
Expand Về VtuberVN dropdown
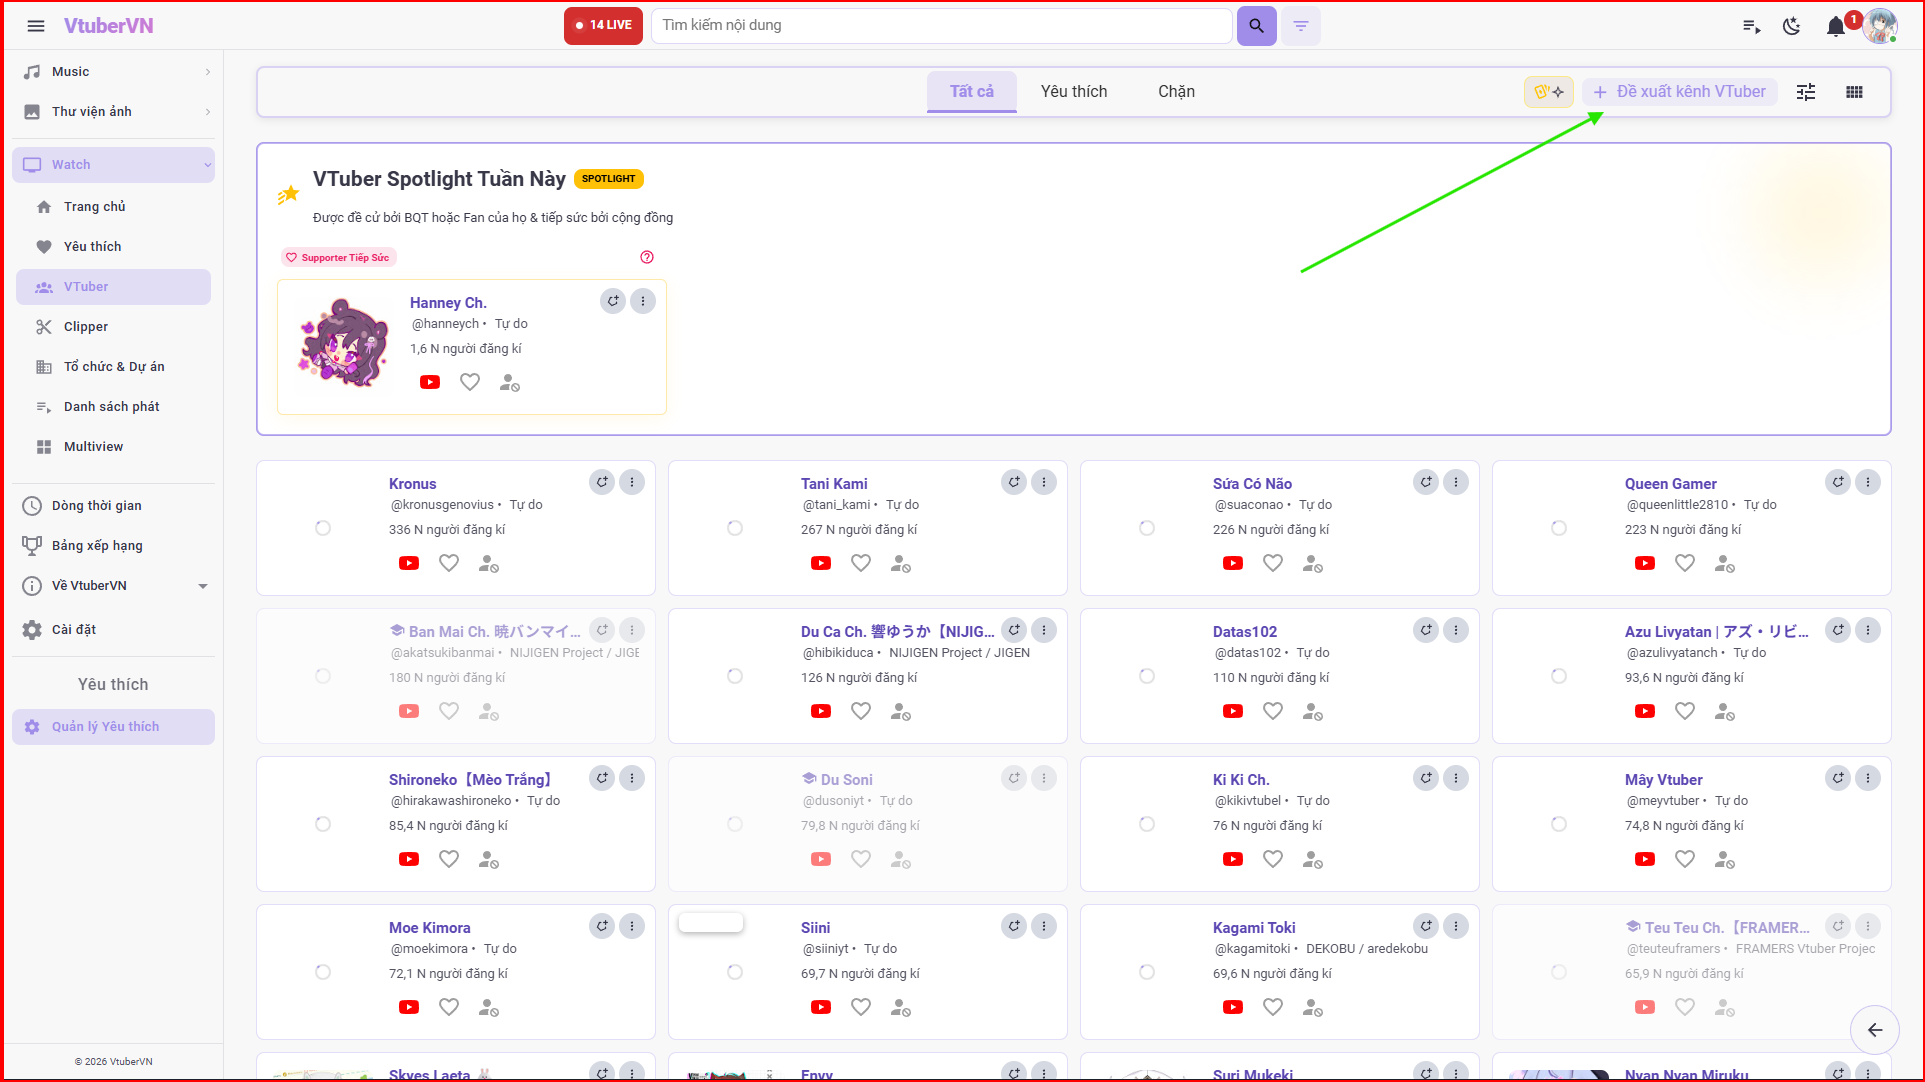click(x=114, y=586)
